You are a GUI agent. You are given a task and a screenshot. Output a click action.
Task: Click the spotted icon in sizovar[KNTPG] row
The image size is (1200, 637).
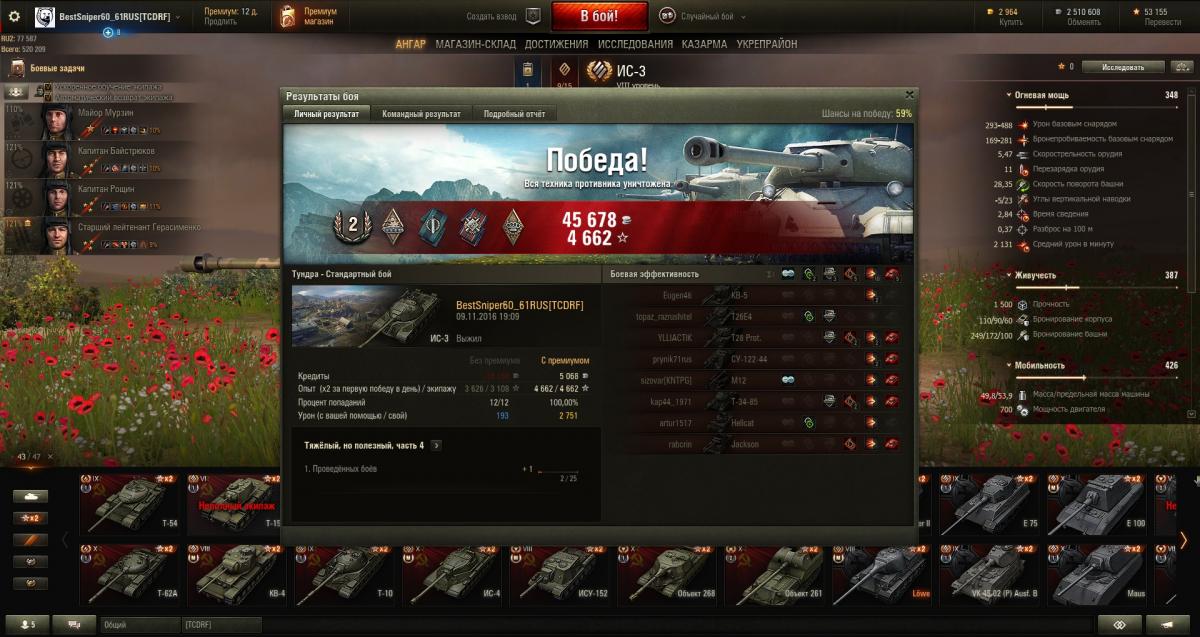789,380
